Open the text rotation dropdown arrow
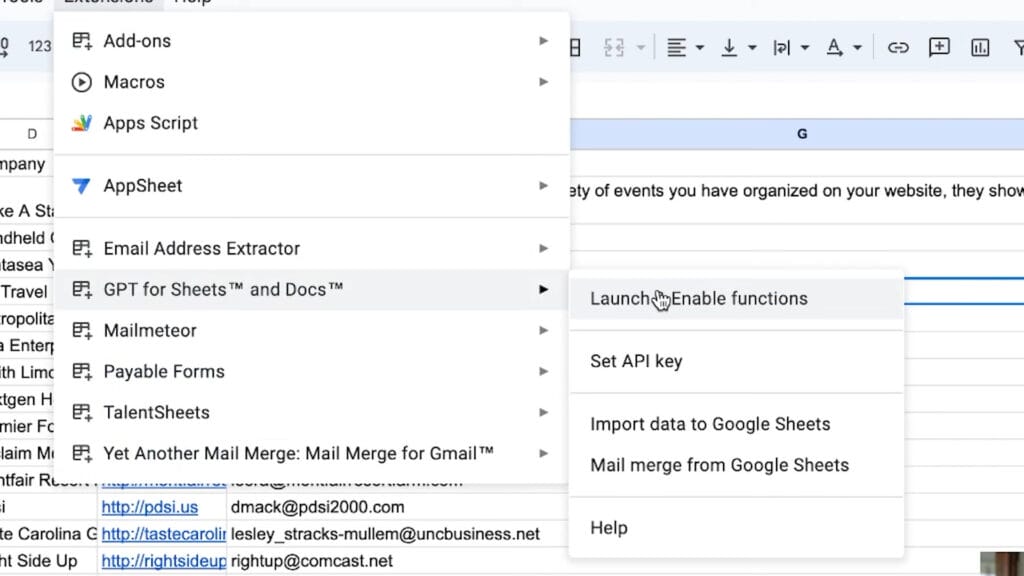This screenshot has height=576, width=1024. [x=857, y=48]
